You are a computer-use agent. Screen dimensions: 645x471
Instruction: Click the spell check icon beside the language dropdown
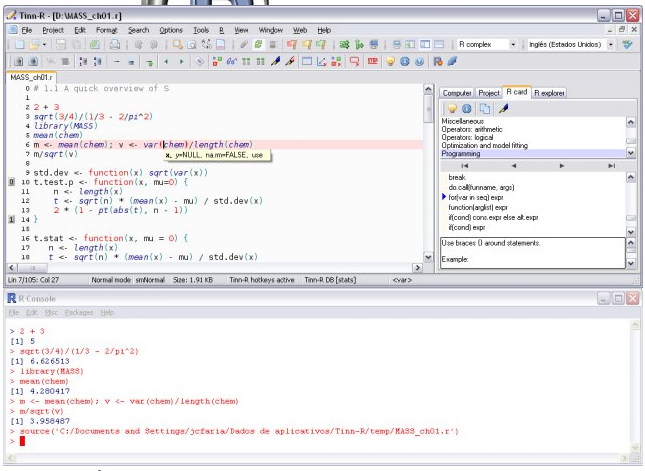pyautogui.click(x=627, y=45)
